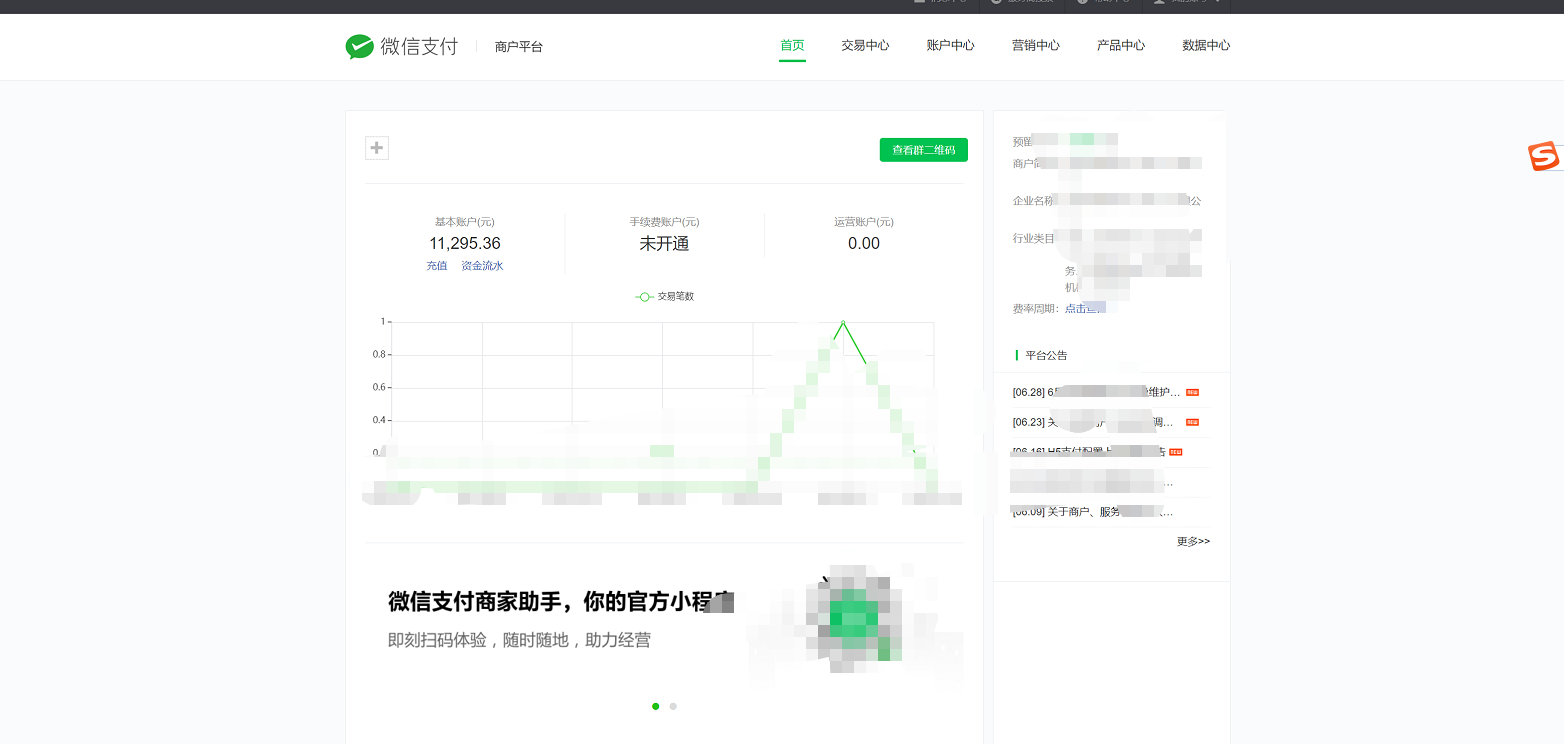
Task: Click the 行业类目 label
Action: pos(1034,238)
